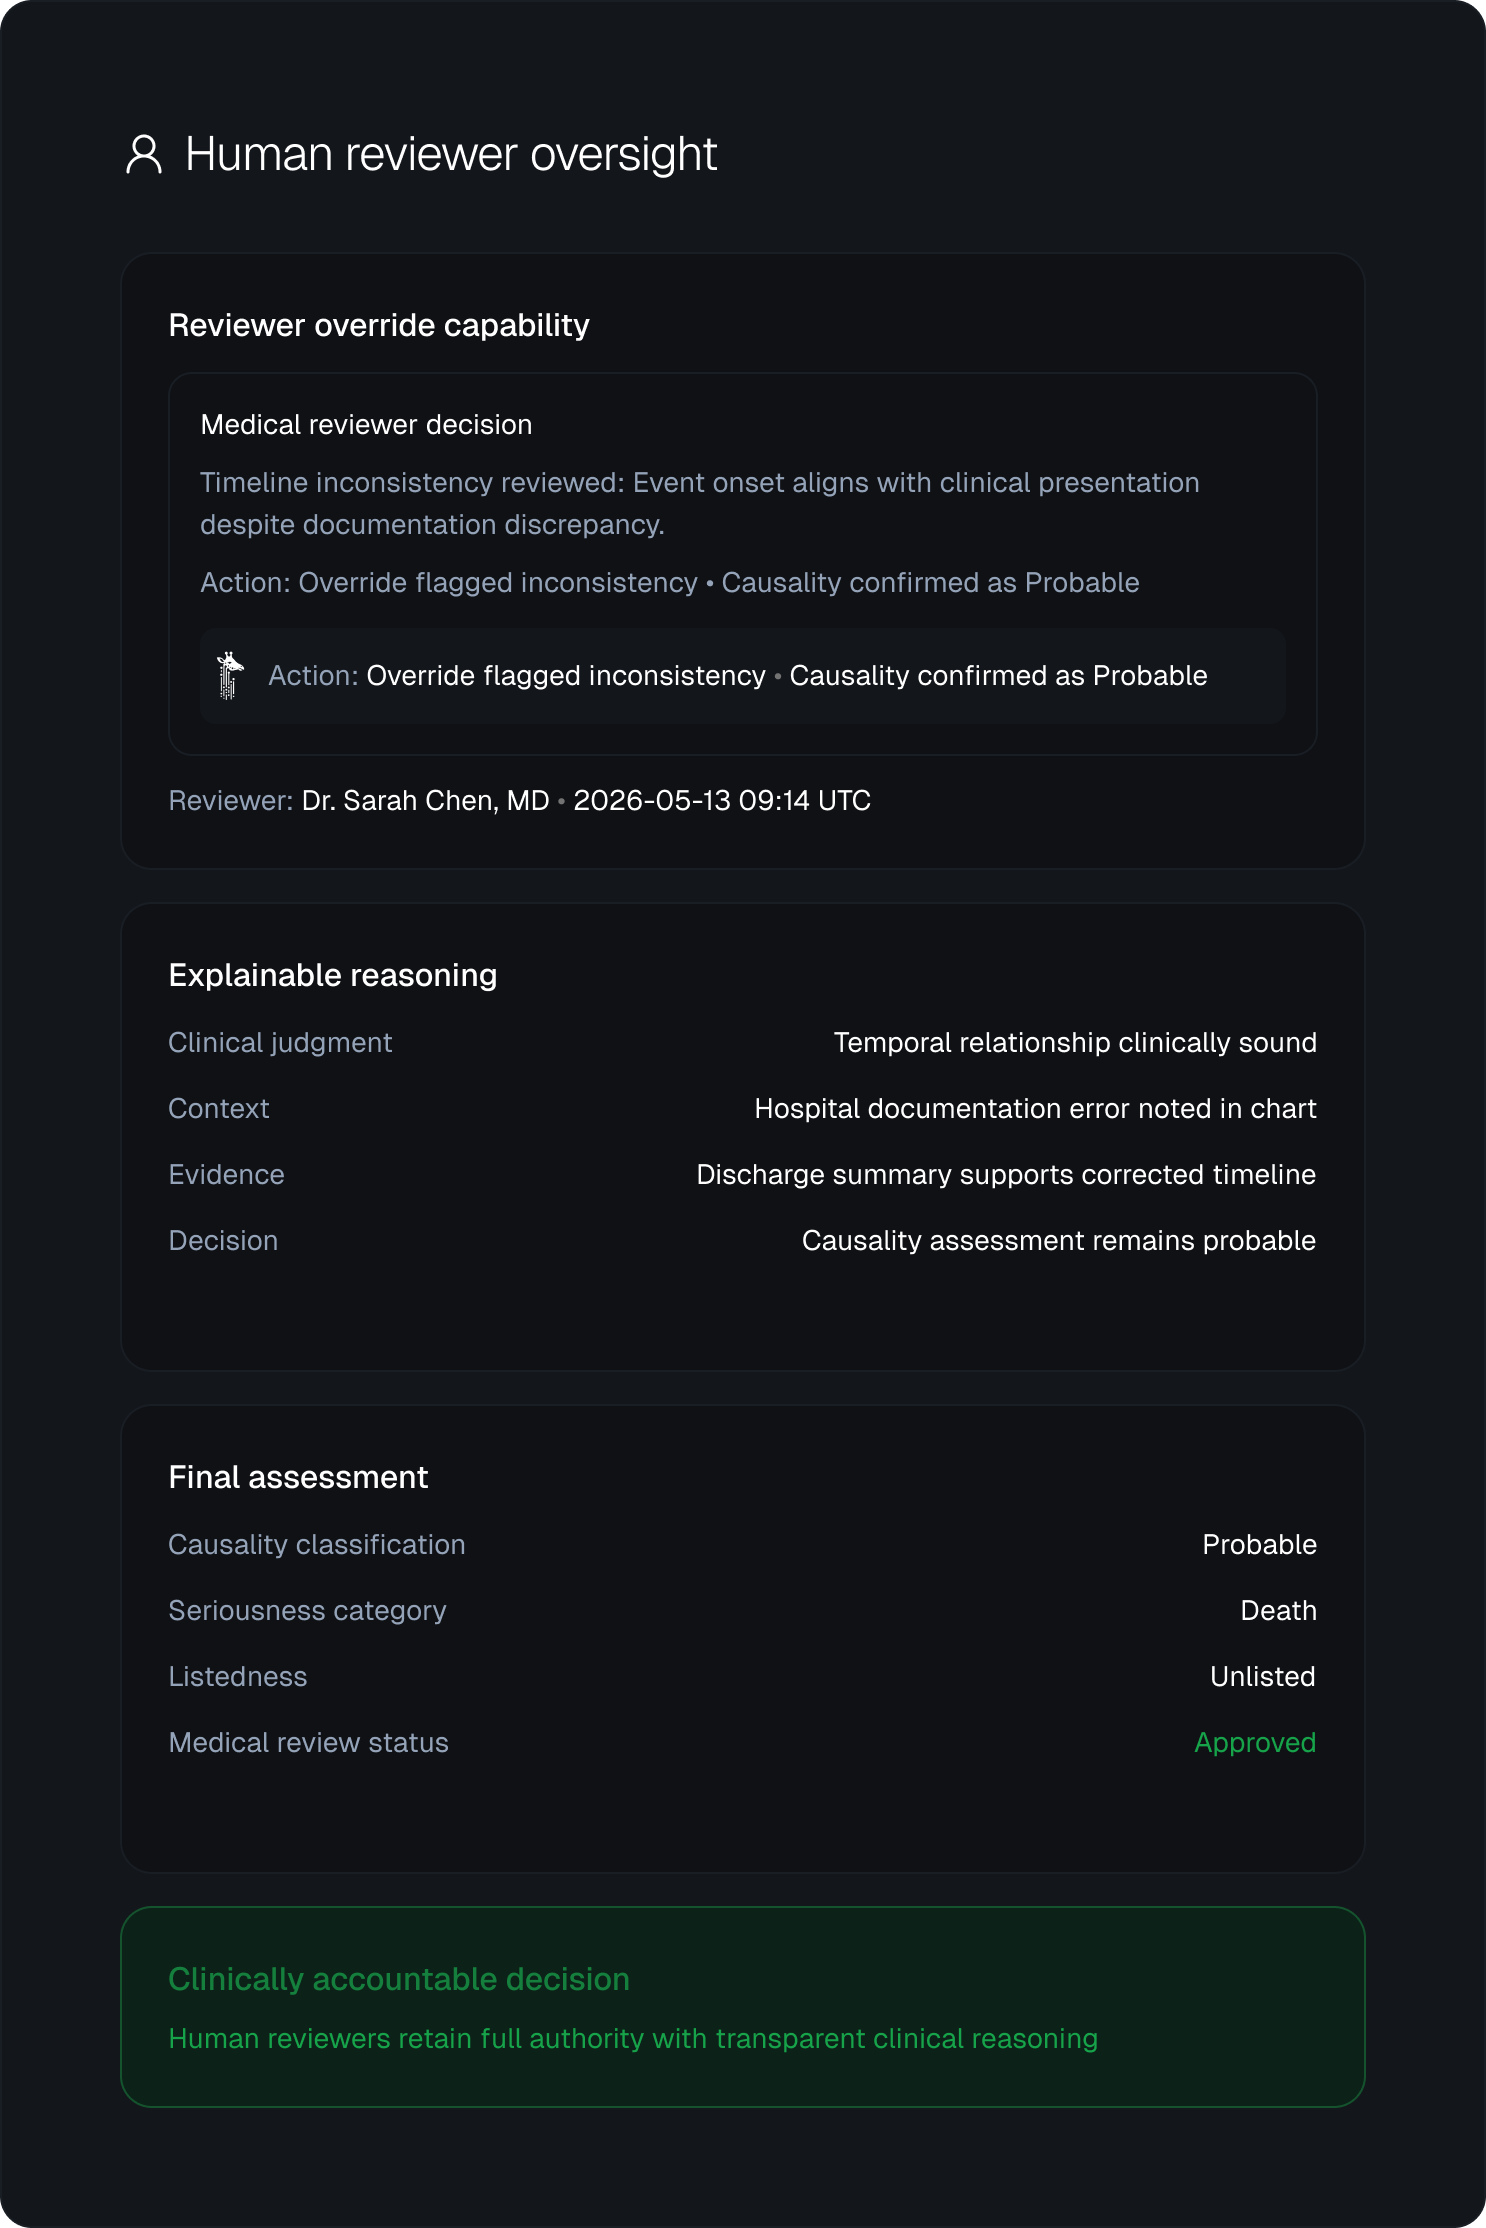Click the 2026-05-13 09:14 UTC timestamp
Viewport: 1486px width, 2228px height.
click(722, 801)
